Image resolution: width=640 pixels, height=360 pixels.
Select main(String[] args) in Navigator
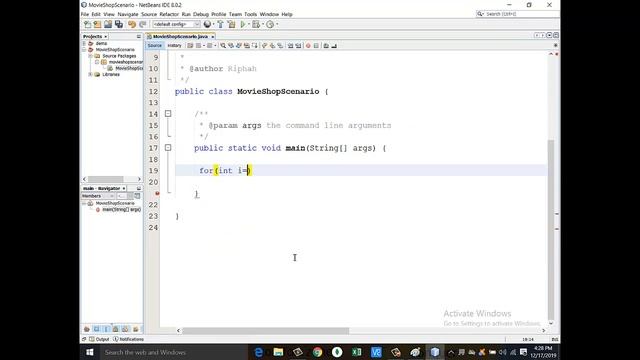point(121,209)
